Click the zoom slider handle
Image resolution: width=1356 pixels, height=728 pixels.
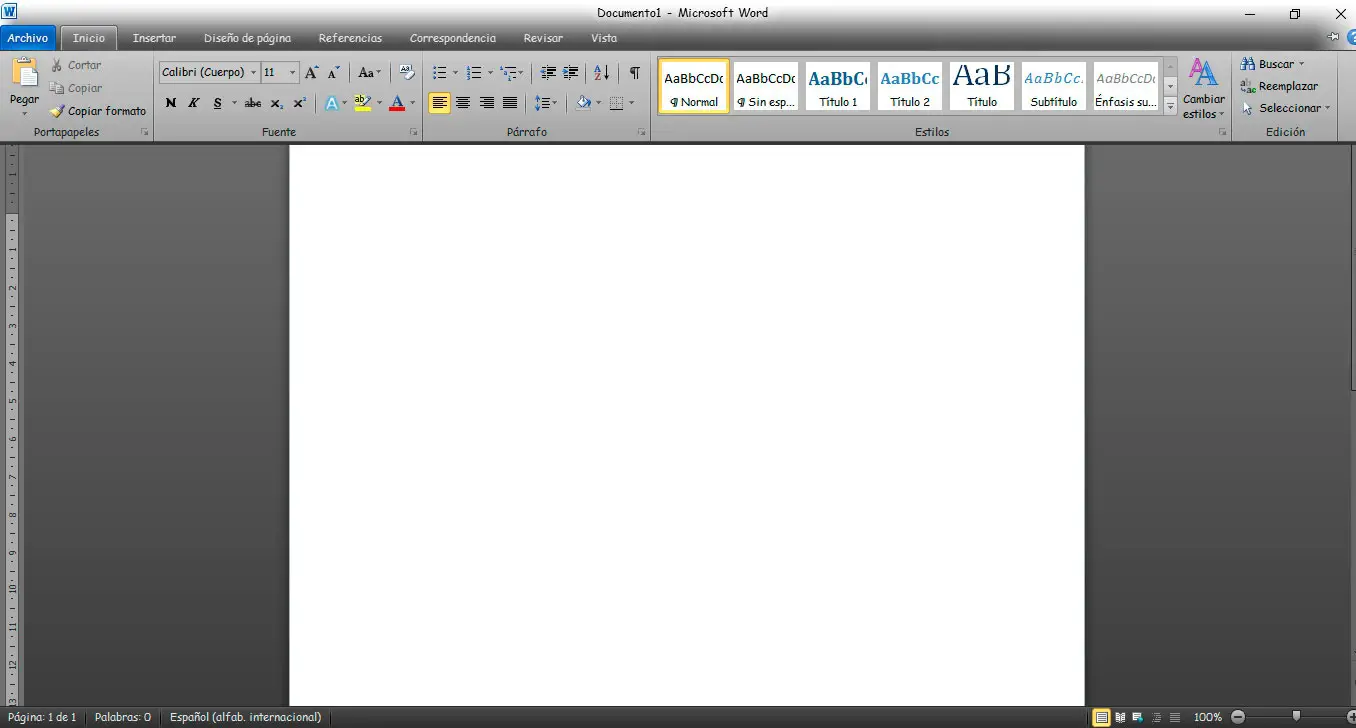[x=1296, y=717]
